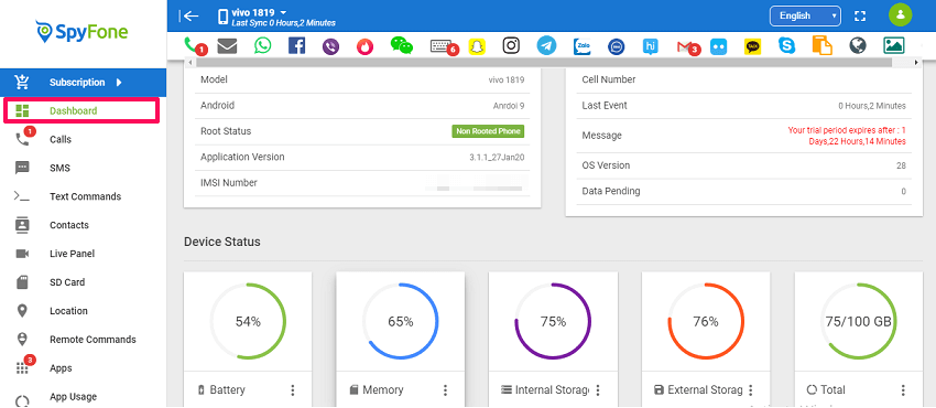Click the trial period expires message
This screenshot has width=936, height=408.
tap(846, 136)
